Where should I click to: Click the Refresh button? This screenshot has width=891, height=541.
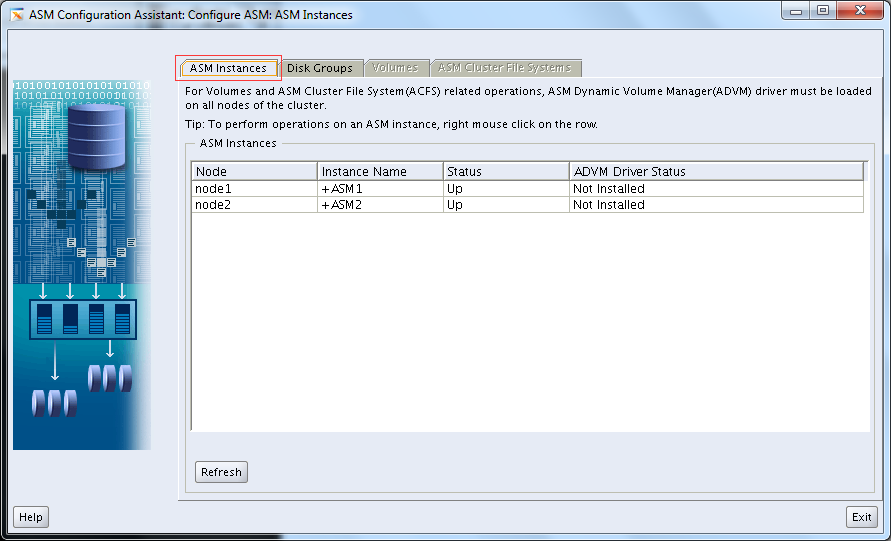221,472
